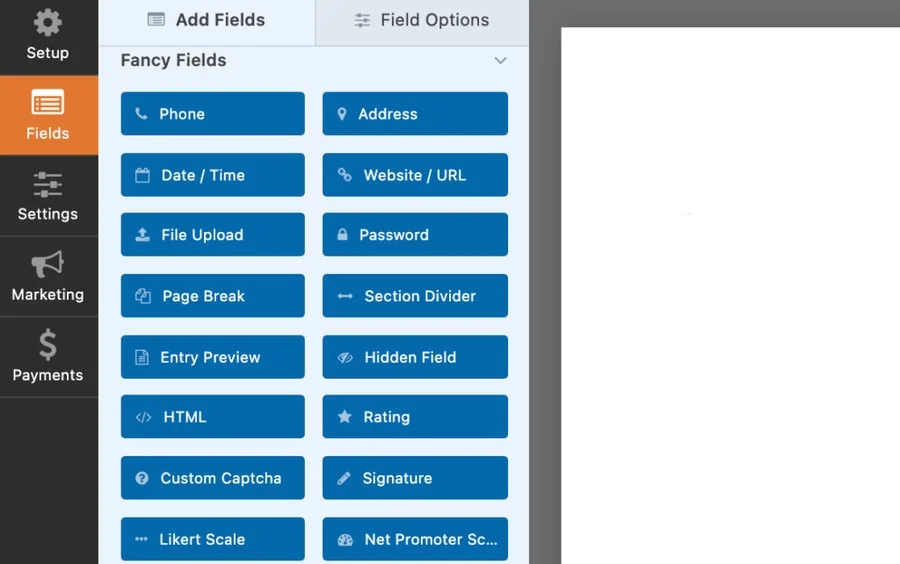Open the Settings sliders icon
900x564 pixels.
(48, 184)
